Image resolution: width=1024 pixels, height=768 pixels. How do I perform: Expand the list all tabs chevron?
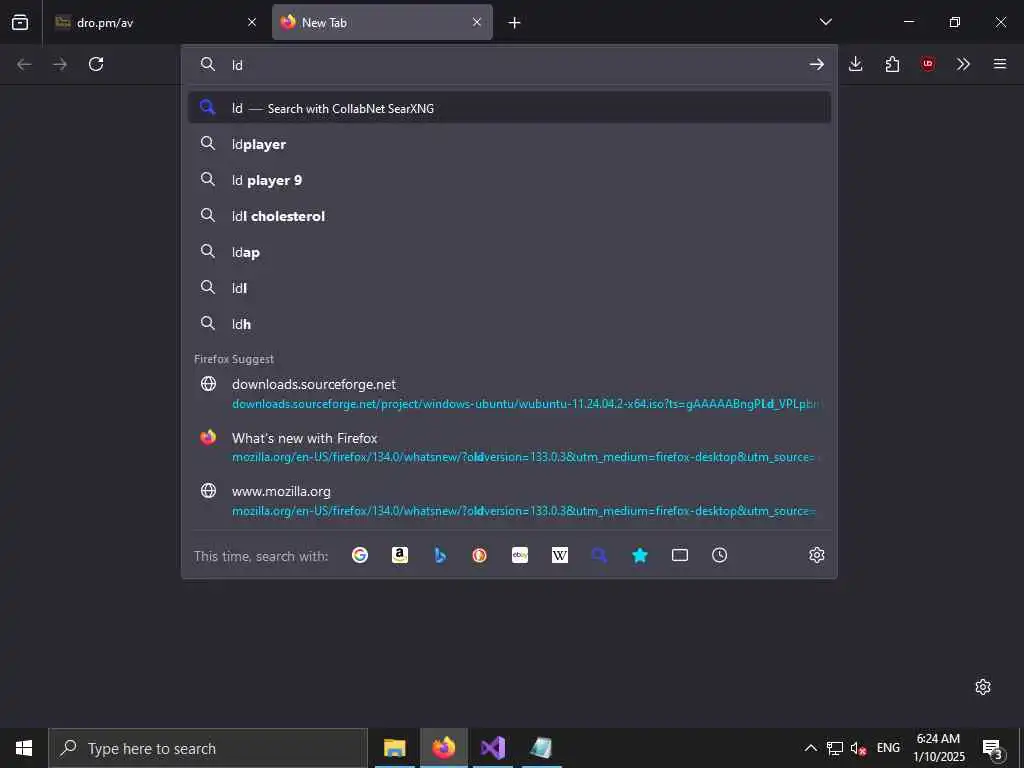coord(825,22)
